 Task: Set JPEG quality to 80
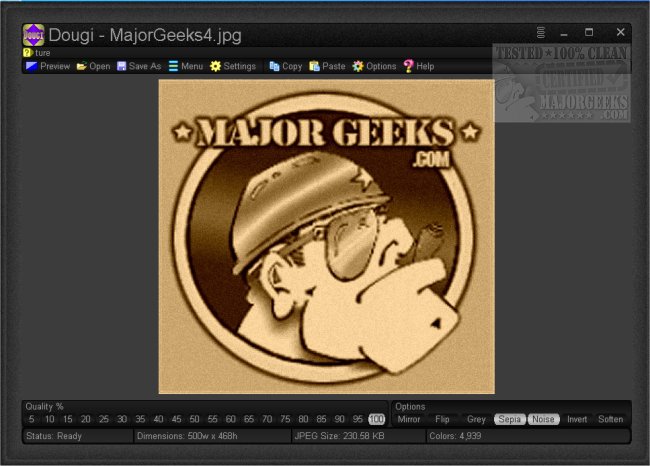point(303,419)
